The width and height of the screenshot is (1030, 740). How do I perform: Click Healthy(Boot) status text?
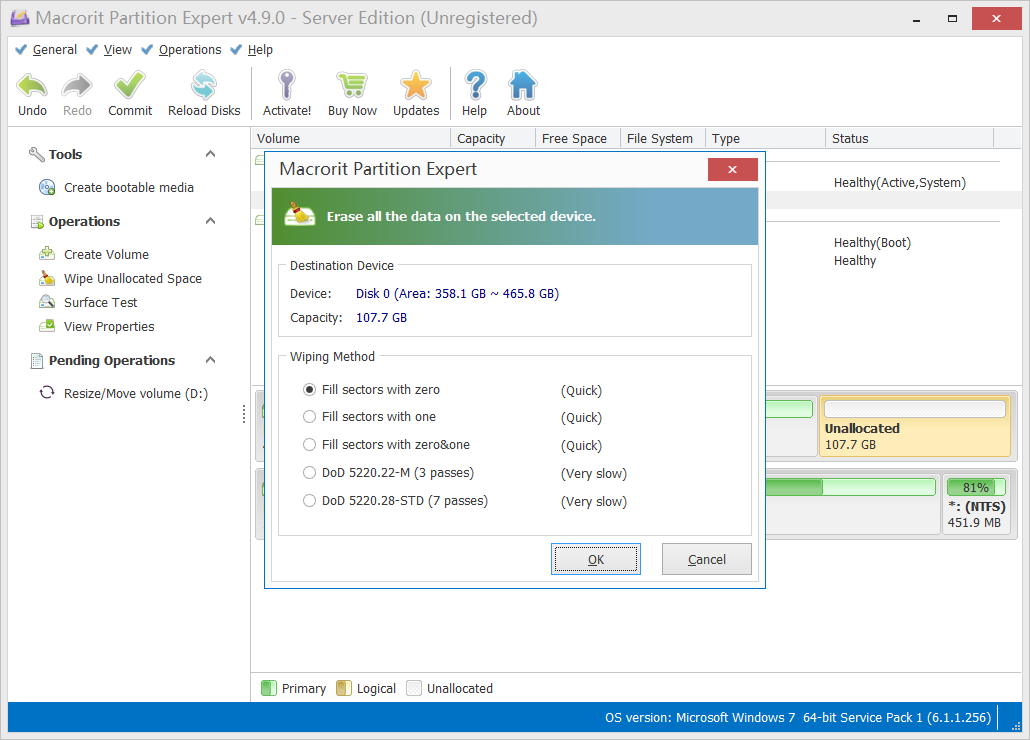click(872, 242)
